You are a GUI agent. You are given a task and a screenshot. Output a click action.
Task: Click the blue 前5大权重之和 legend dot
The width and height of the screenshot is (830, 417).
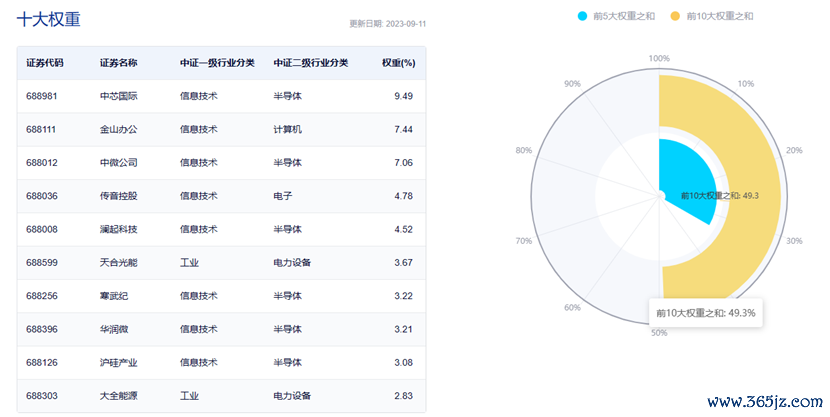tap(583, 16)
